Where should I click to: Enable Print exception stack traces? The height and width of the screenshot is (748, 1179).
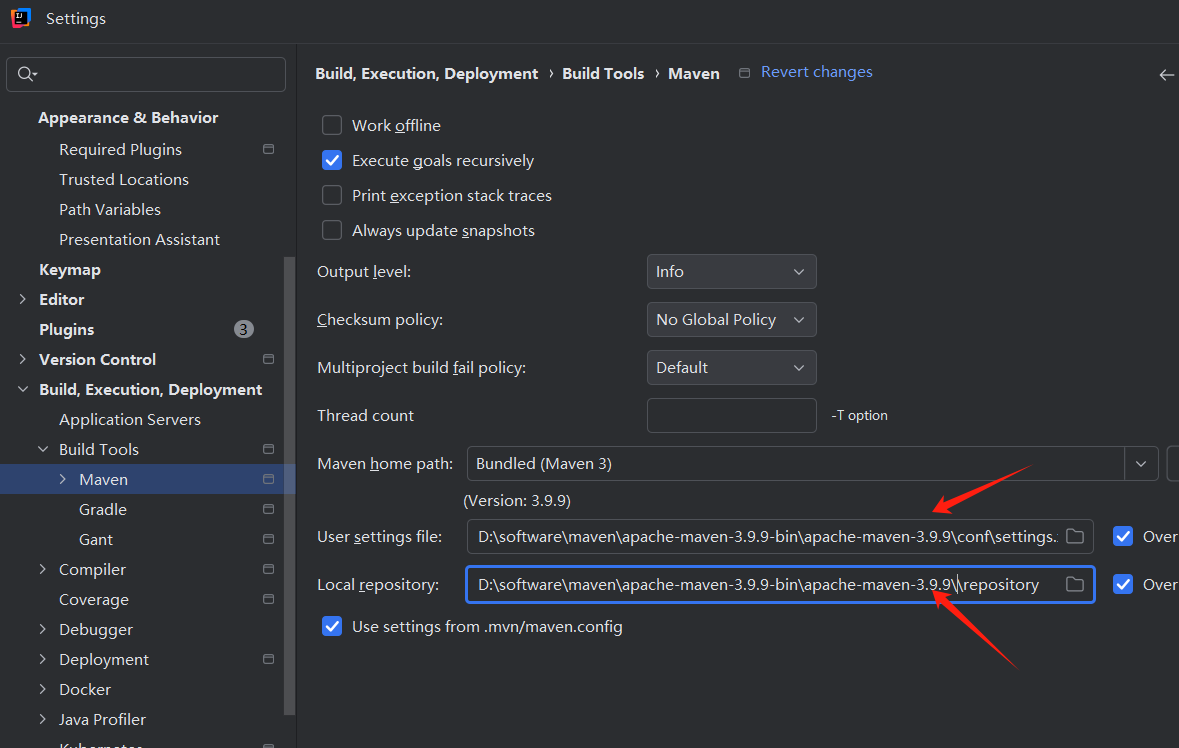pos(332,195)
